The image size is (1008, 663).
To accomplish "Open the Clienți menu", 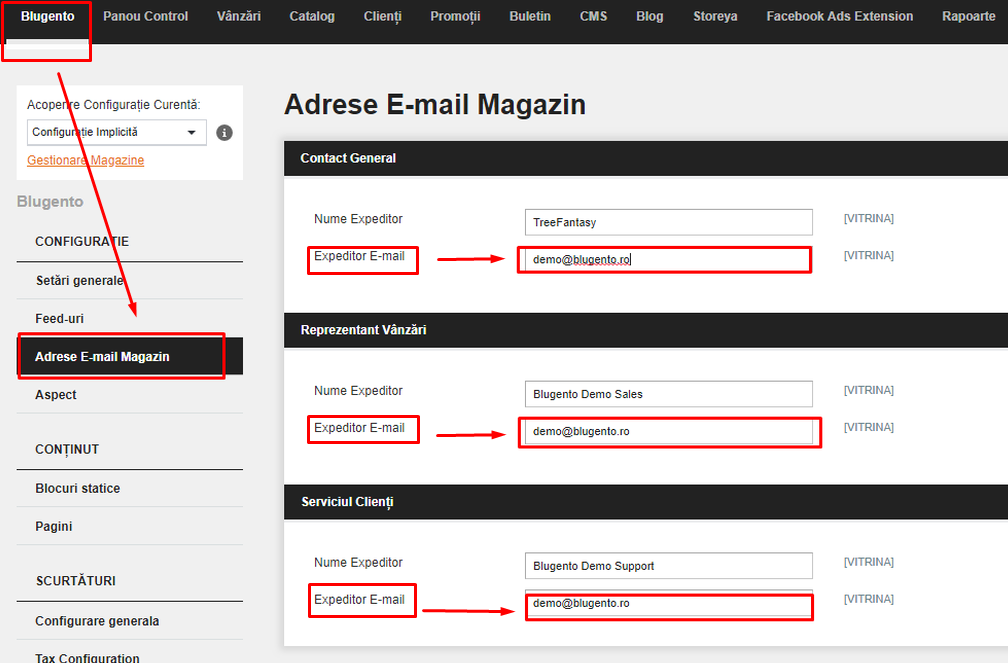I will tap(382, 17).
